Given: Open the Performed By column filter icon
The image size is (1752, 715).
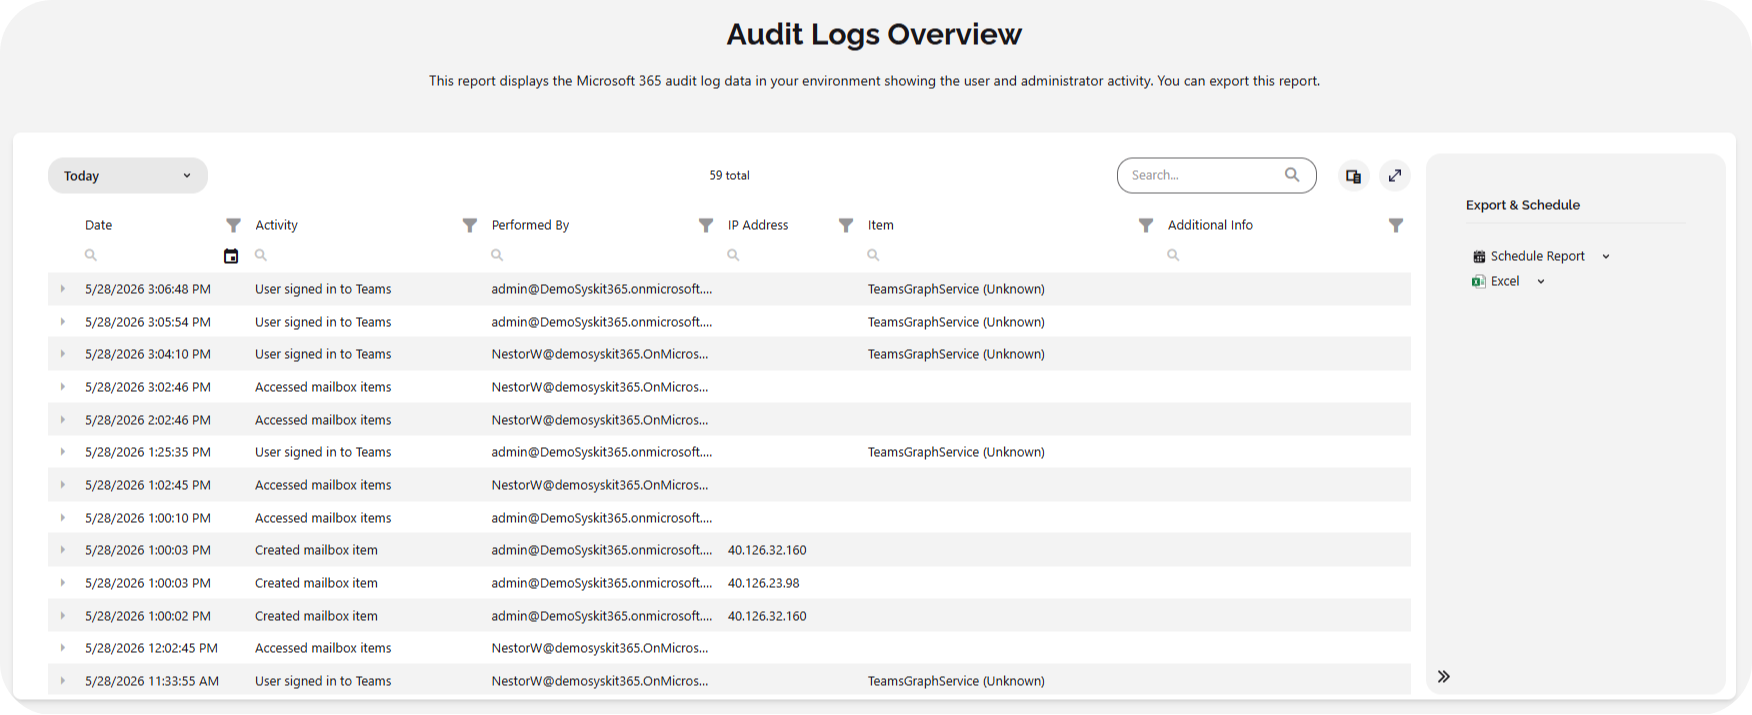Looking at the screenshot, I should coord(705,225).
